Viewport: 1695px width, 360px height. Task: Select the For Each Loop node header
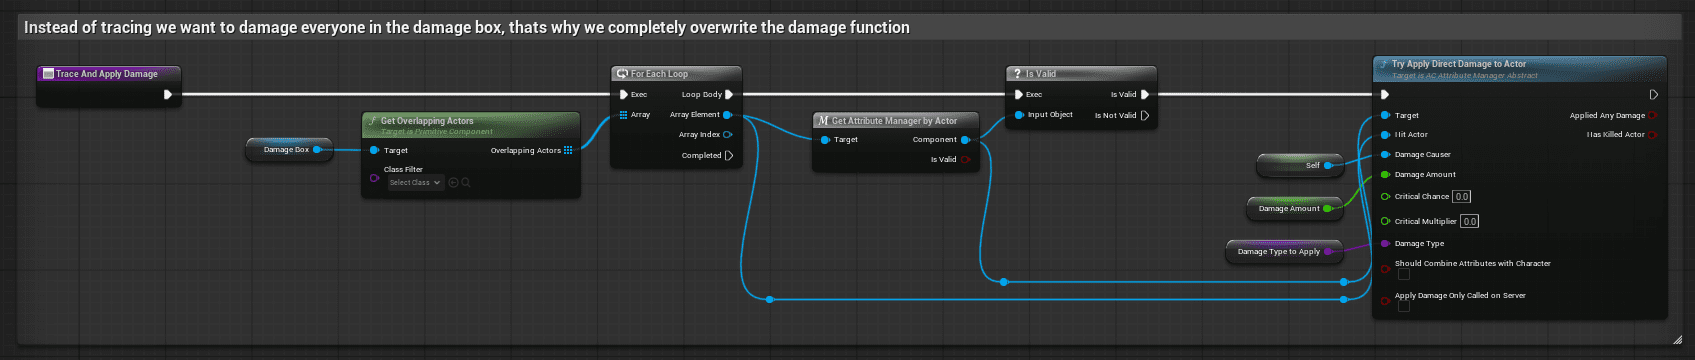[x=676, y=74]
